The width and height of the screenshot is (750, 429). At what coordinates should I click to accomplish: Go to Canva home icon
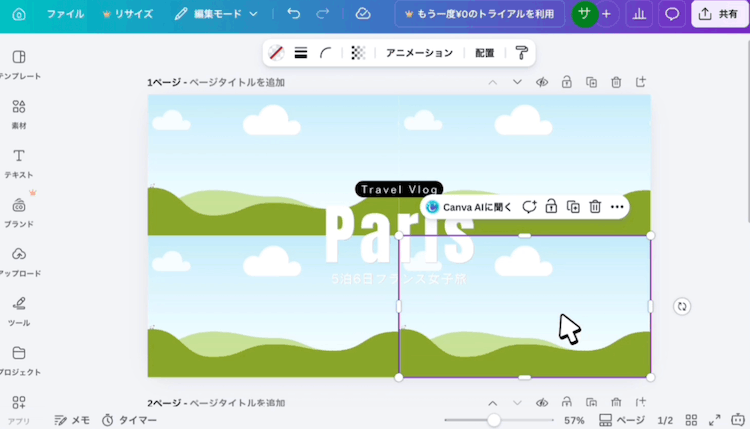(19, 14)
